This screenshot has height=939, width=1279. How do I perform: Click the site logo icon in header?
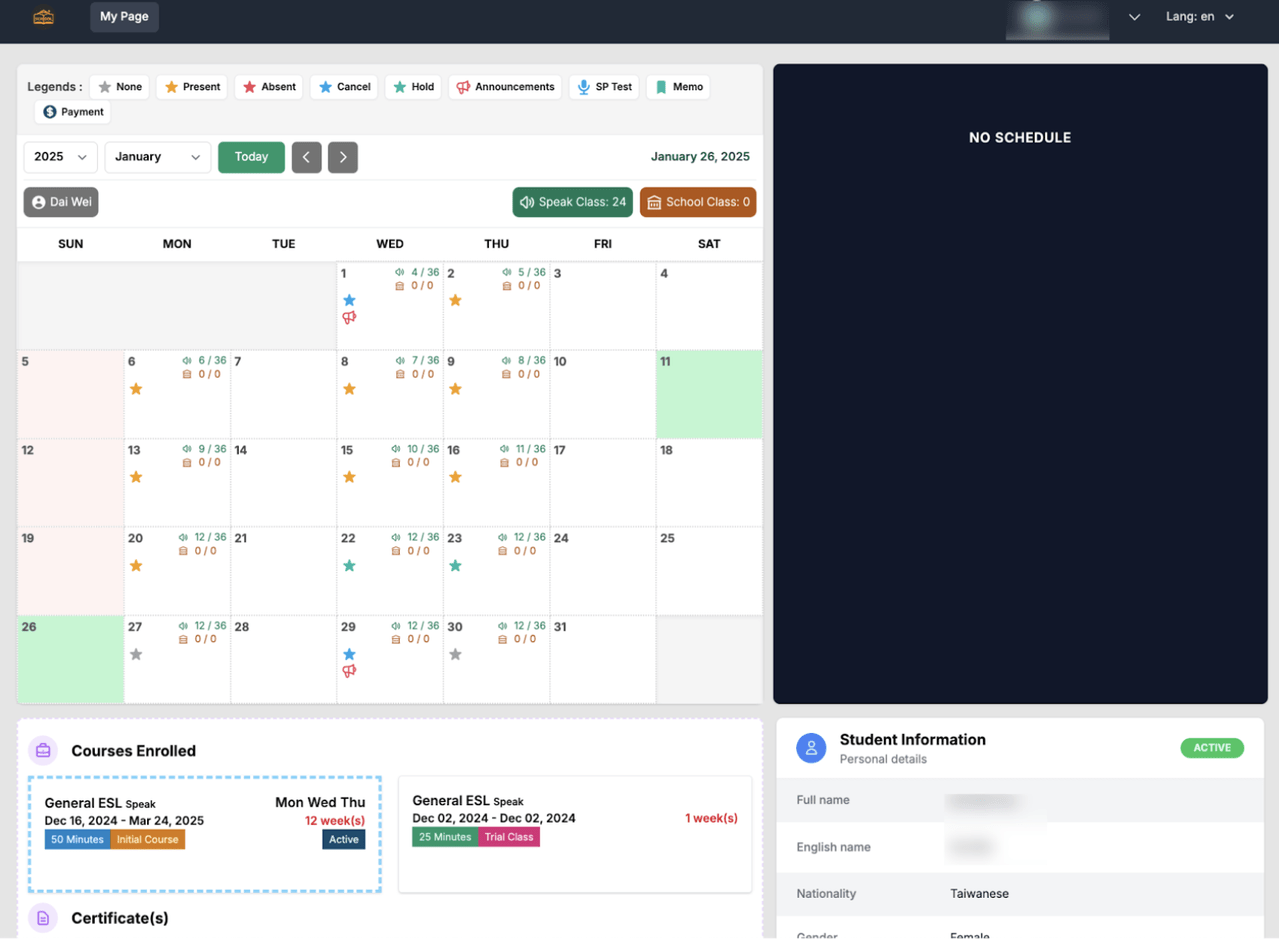[43, 17]
